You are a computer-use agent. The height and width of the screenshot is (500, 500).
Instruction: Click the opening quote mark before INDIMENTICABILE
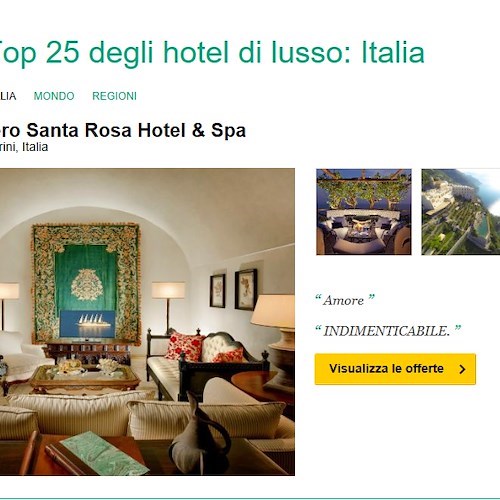318,328
